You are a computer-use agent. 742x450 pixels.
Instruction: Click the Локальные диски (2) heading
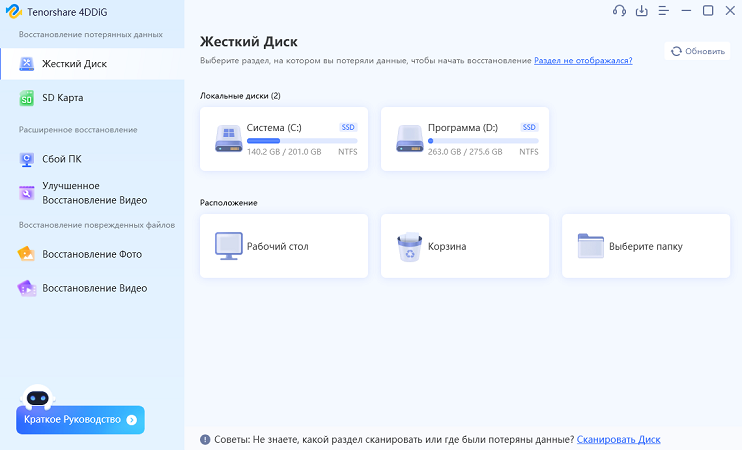click(x=240, y=96)
